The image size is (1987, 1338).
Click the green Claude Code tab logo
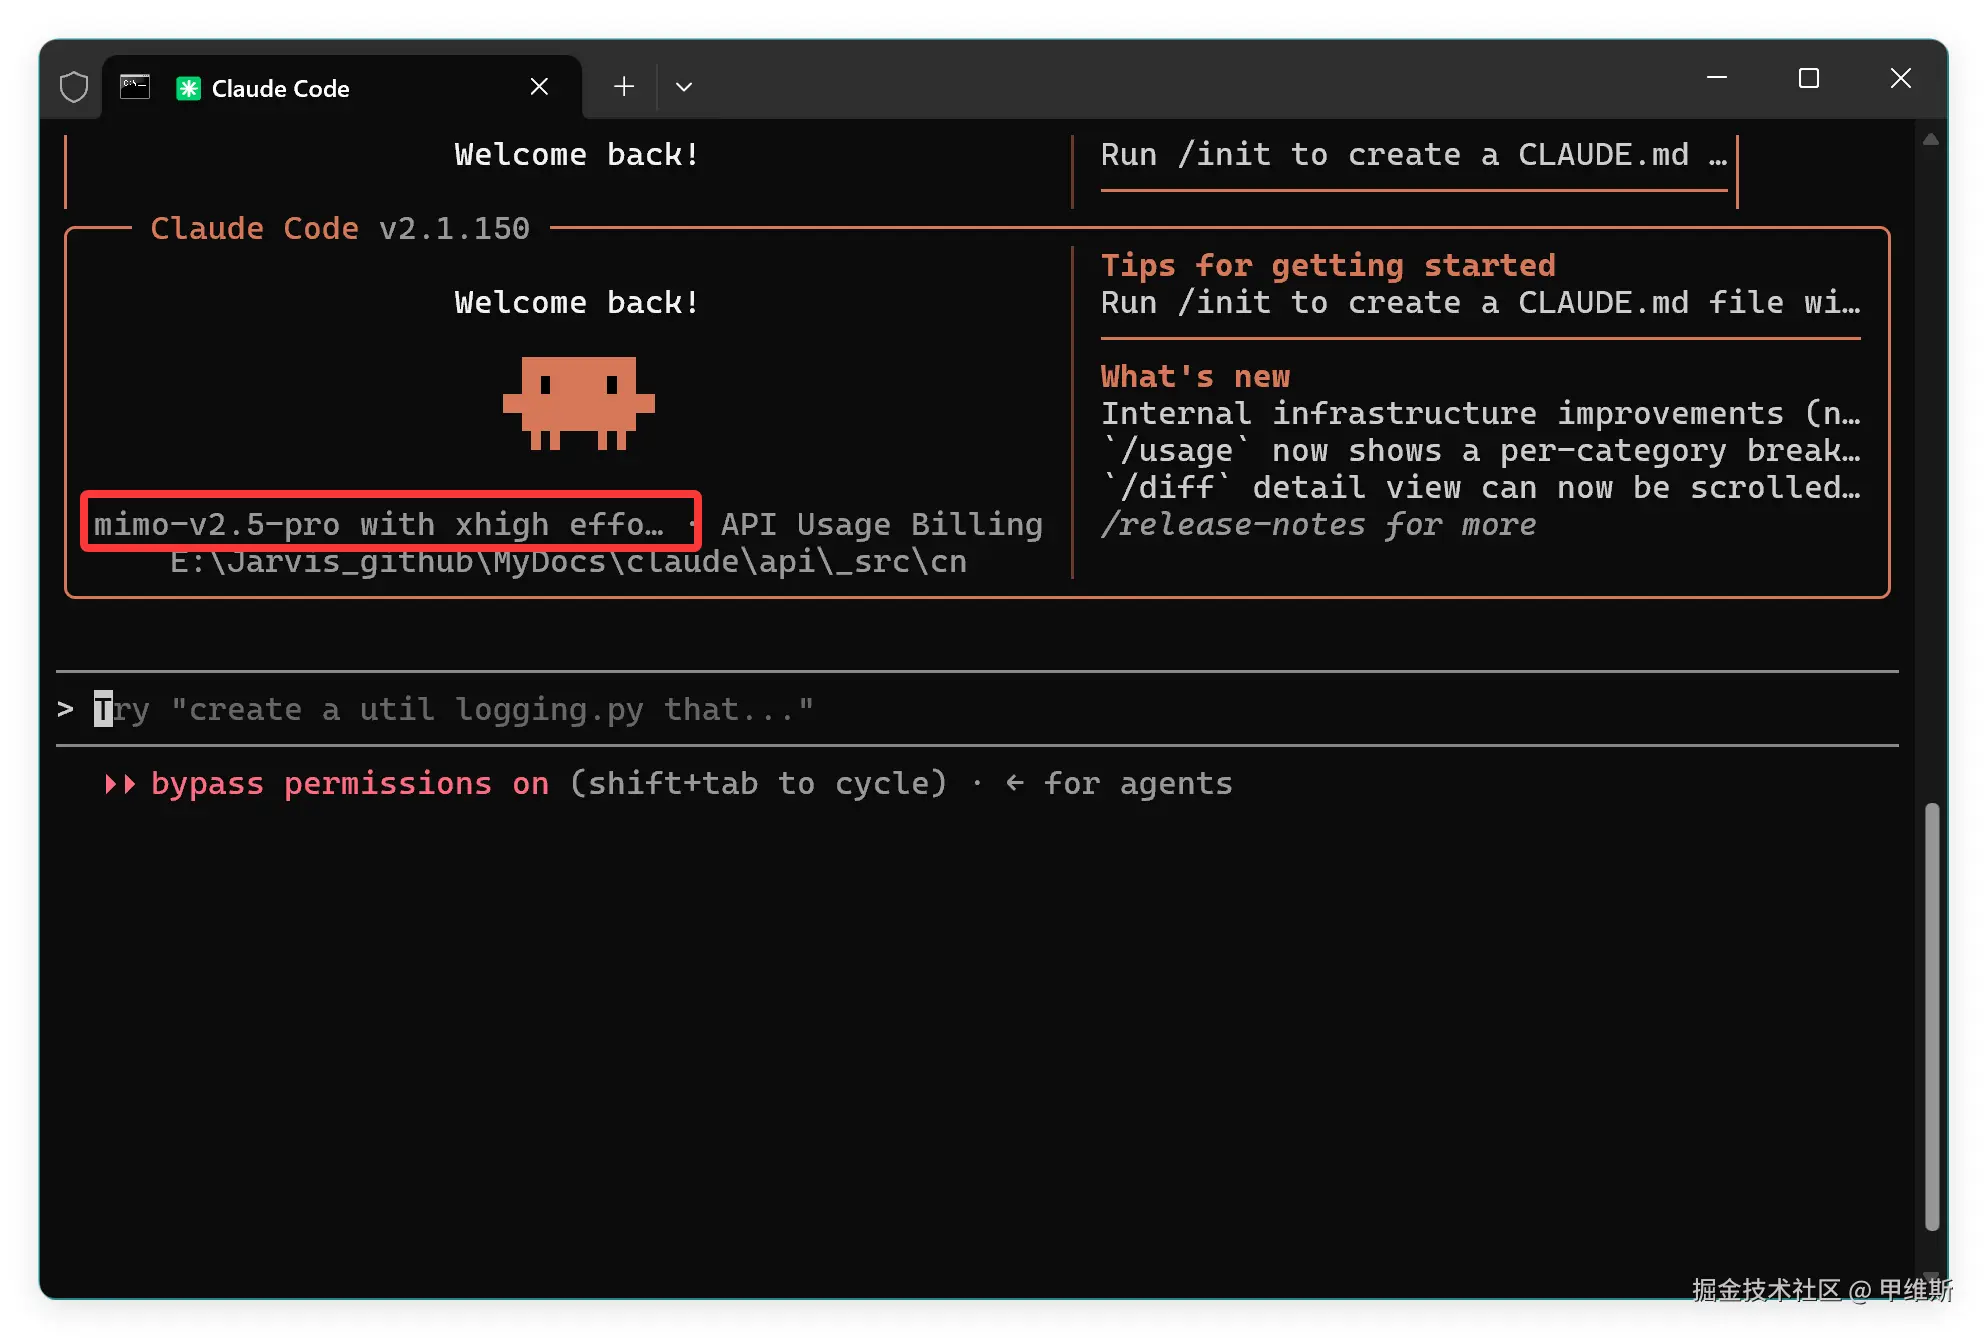coord(188,88)
